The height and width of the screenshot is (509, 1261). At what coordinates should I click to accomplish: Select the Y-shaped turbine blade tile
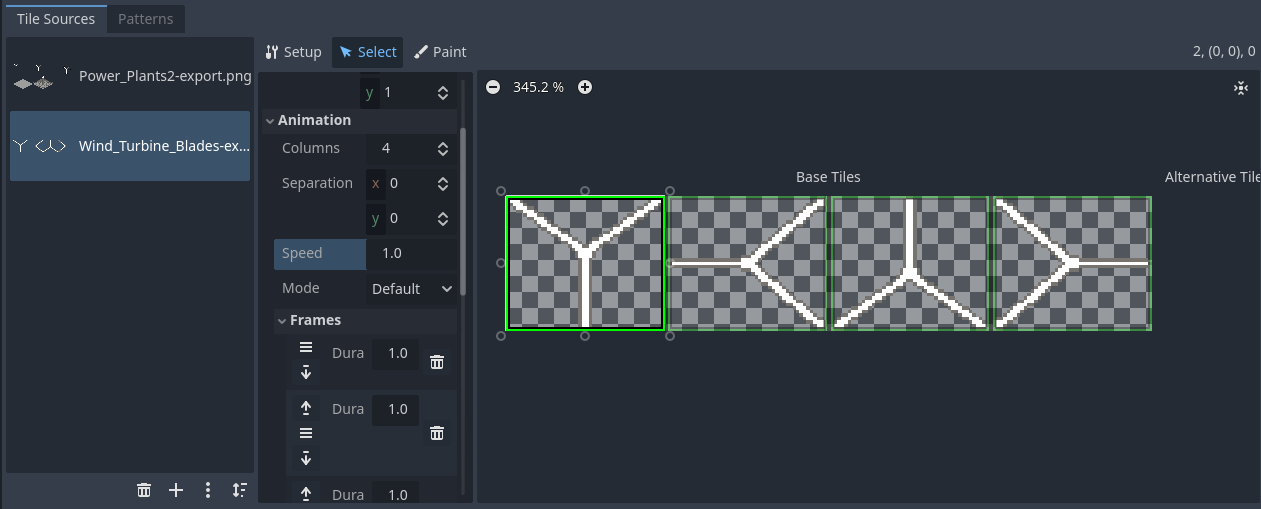click(585, 263)
